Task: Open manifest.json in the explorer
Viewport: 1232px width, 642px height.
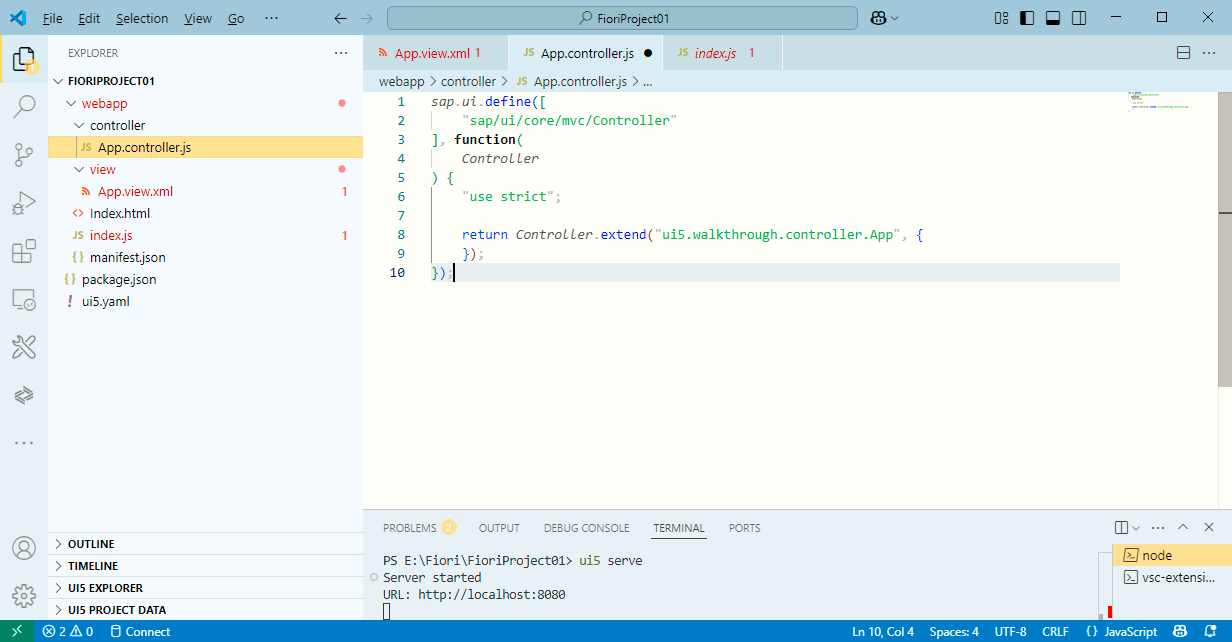Action: (205, 257)
